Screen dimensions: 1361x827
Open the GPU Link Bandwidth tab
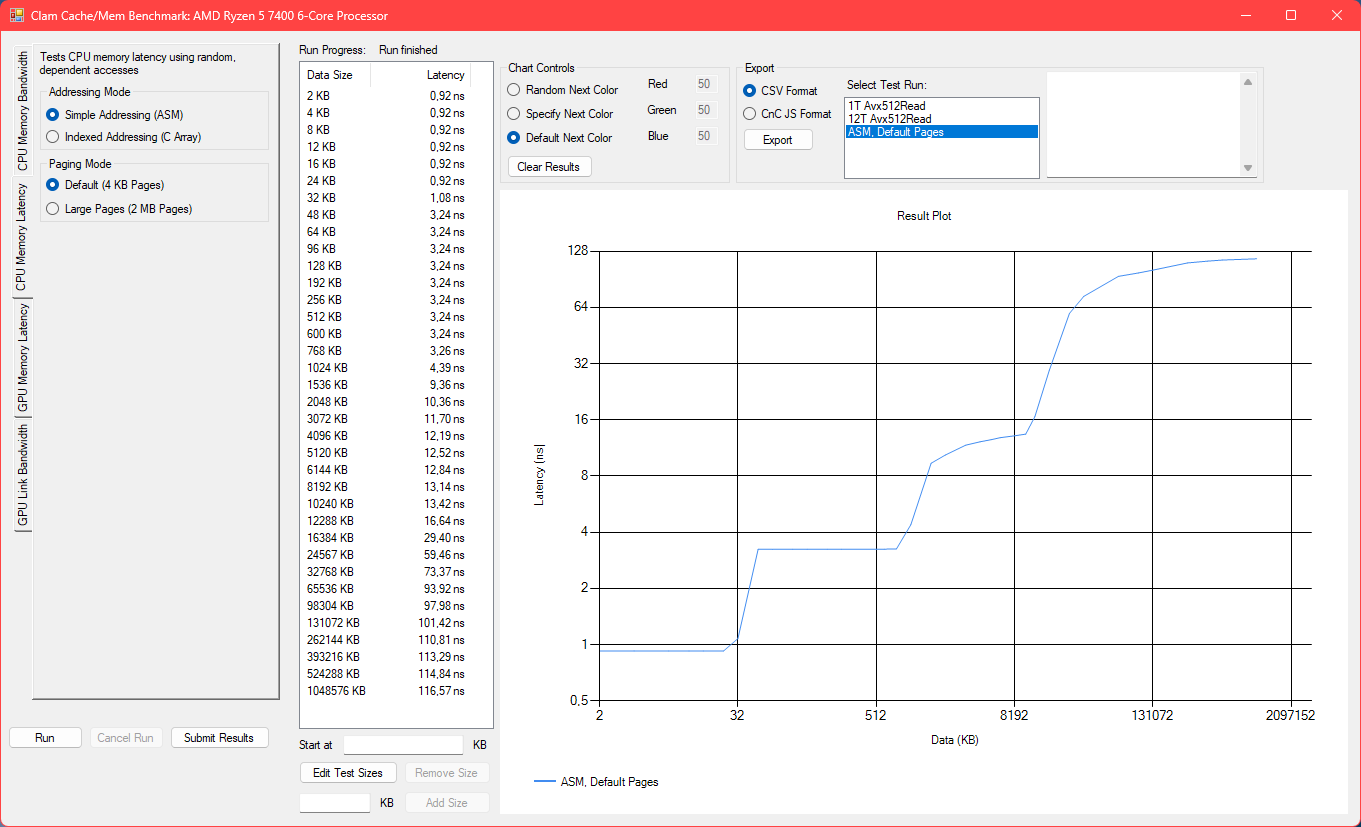click(23, 475)
